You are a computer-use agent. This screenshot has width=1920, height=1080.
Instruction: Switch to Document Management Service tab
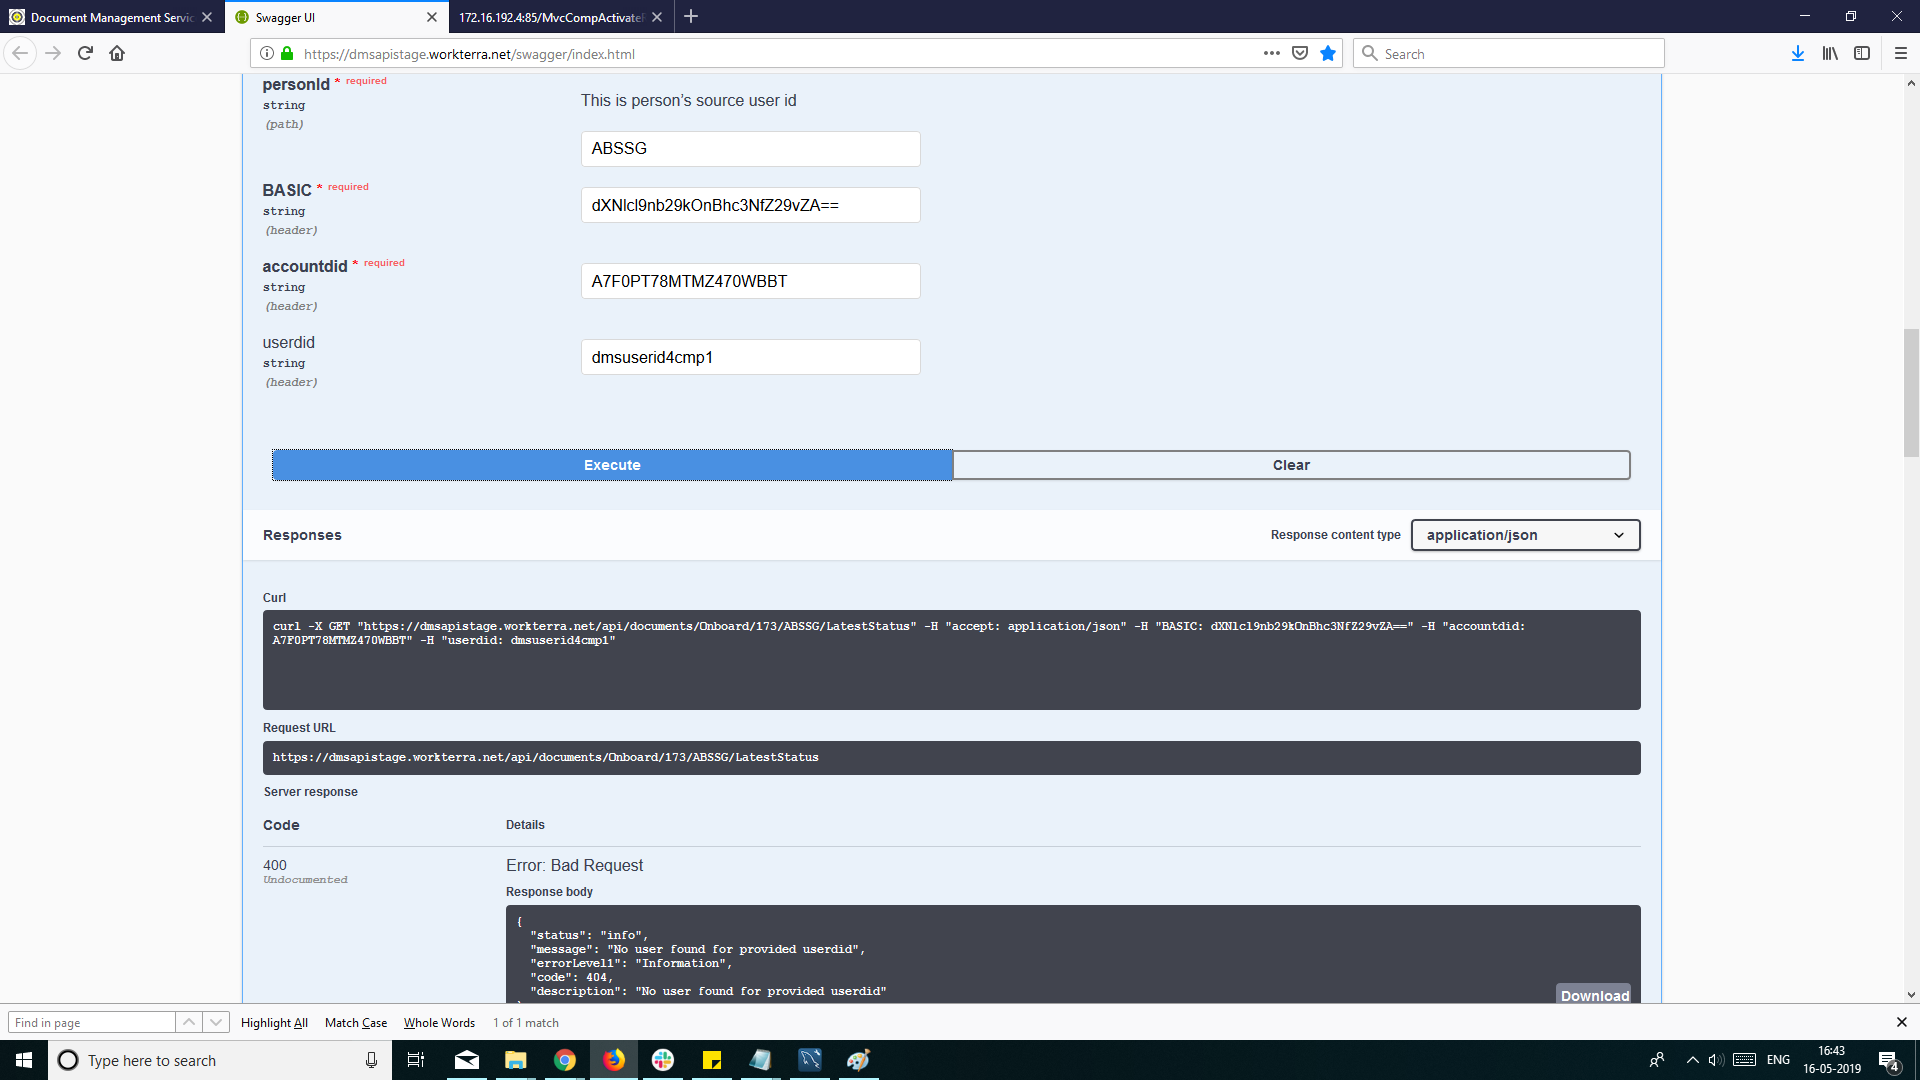[x=110, y=17]
